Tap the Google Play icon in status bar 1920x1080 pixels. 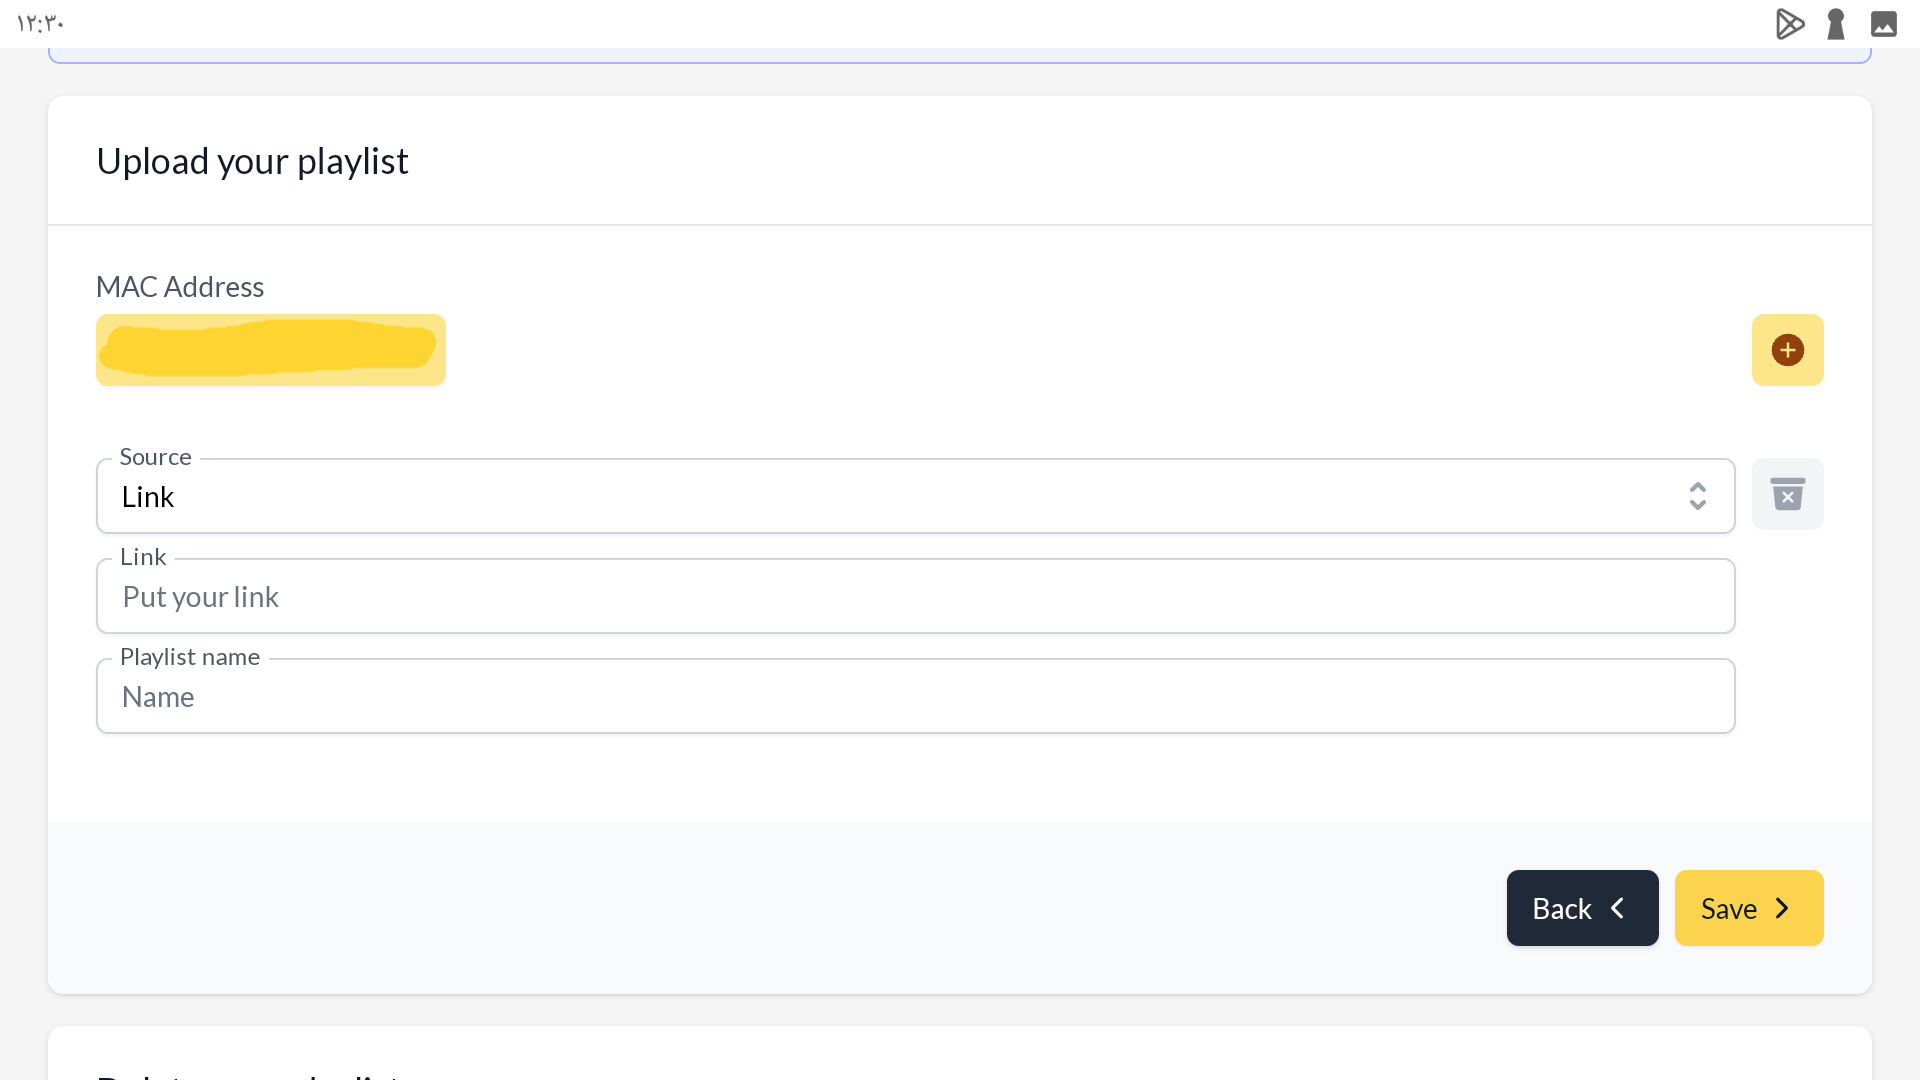click(x=1789, y=24)
